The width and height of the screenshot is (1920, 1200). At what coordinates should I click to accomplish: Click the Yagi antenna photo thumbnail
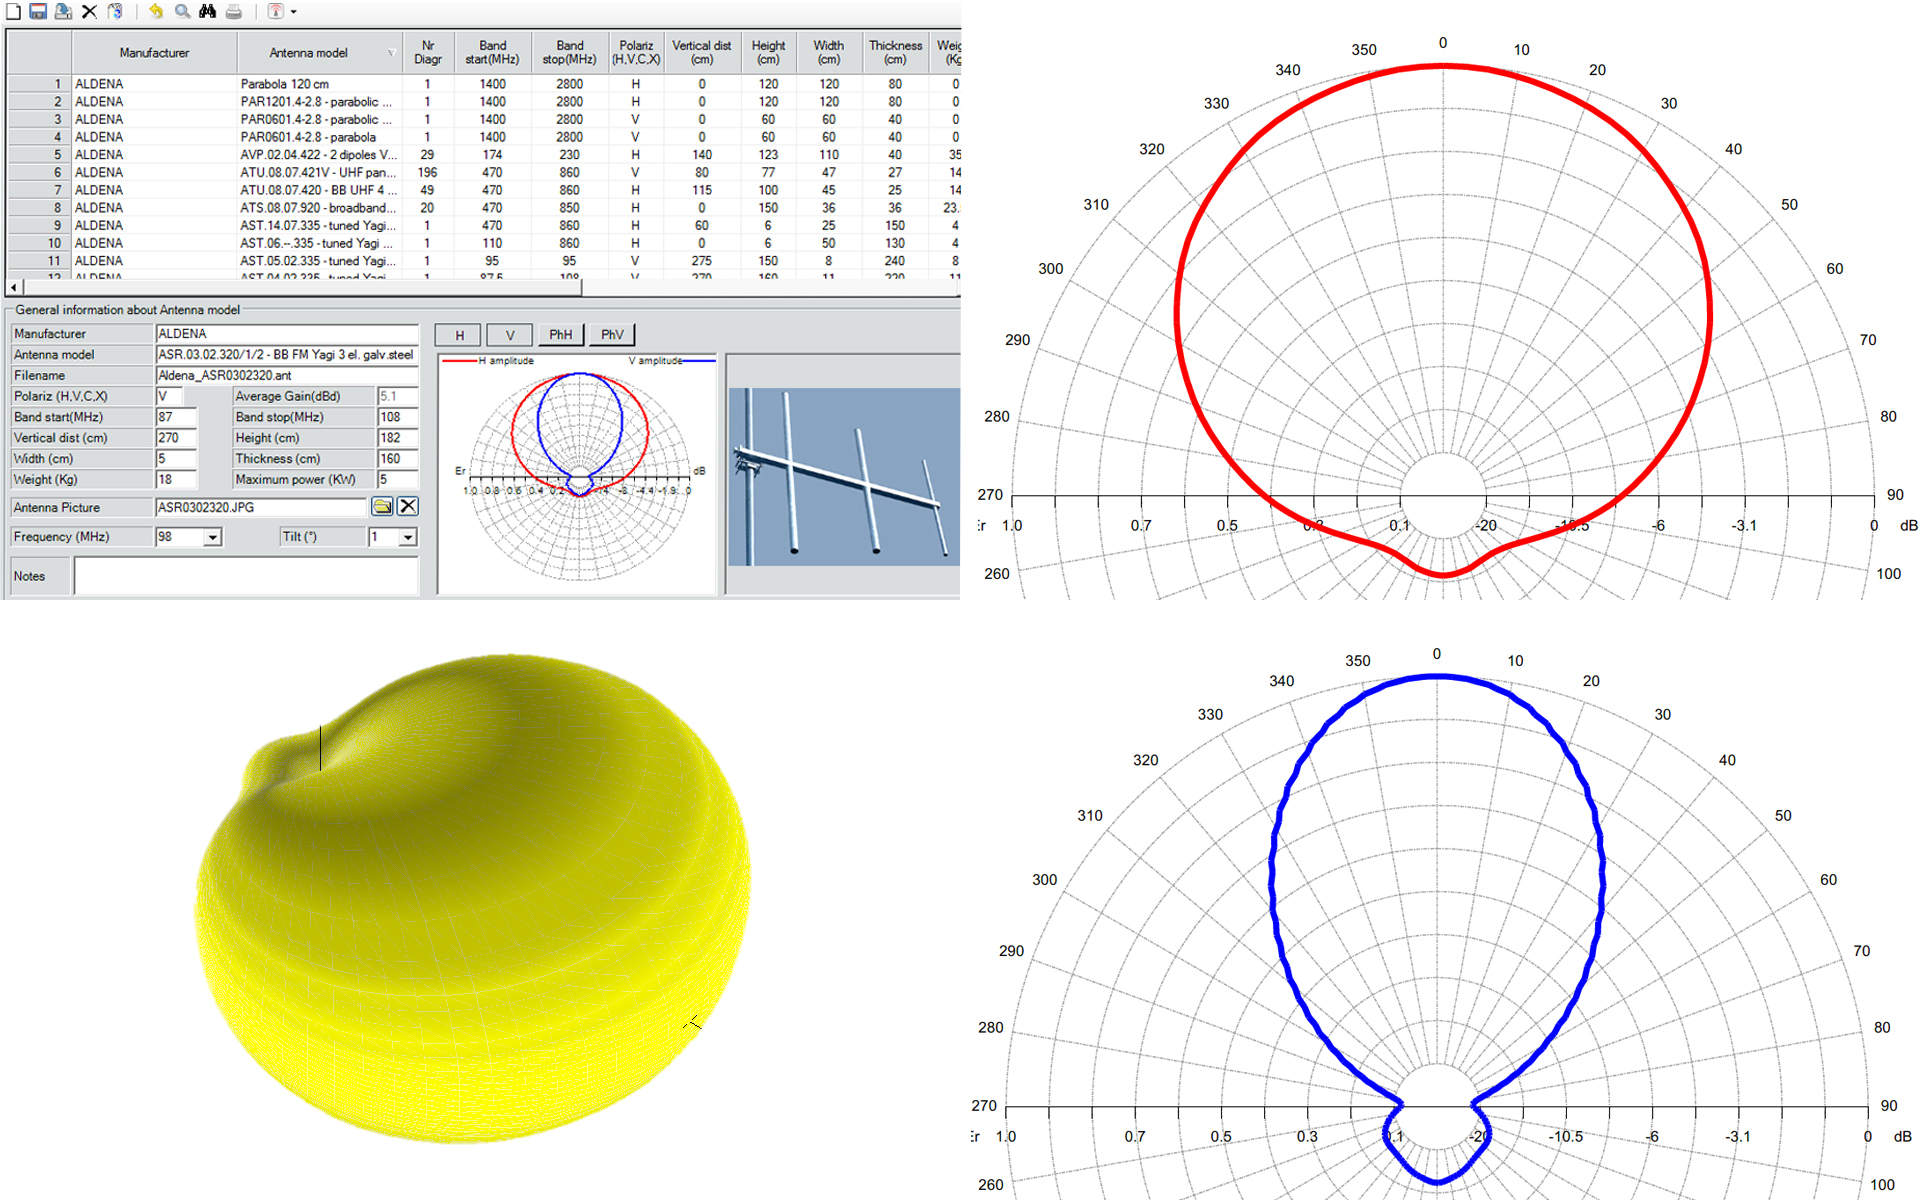pos(844,477)
